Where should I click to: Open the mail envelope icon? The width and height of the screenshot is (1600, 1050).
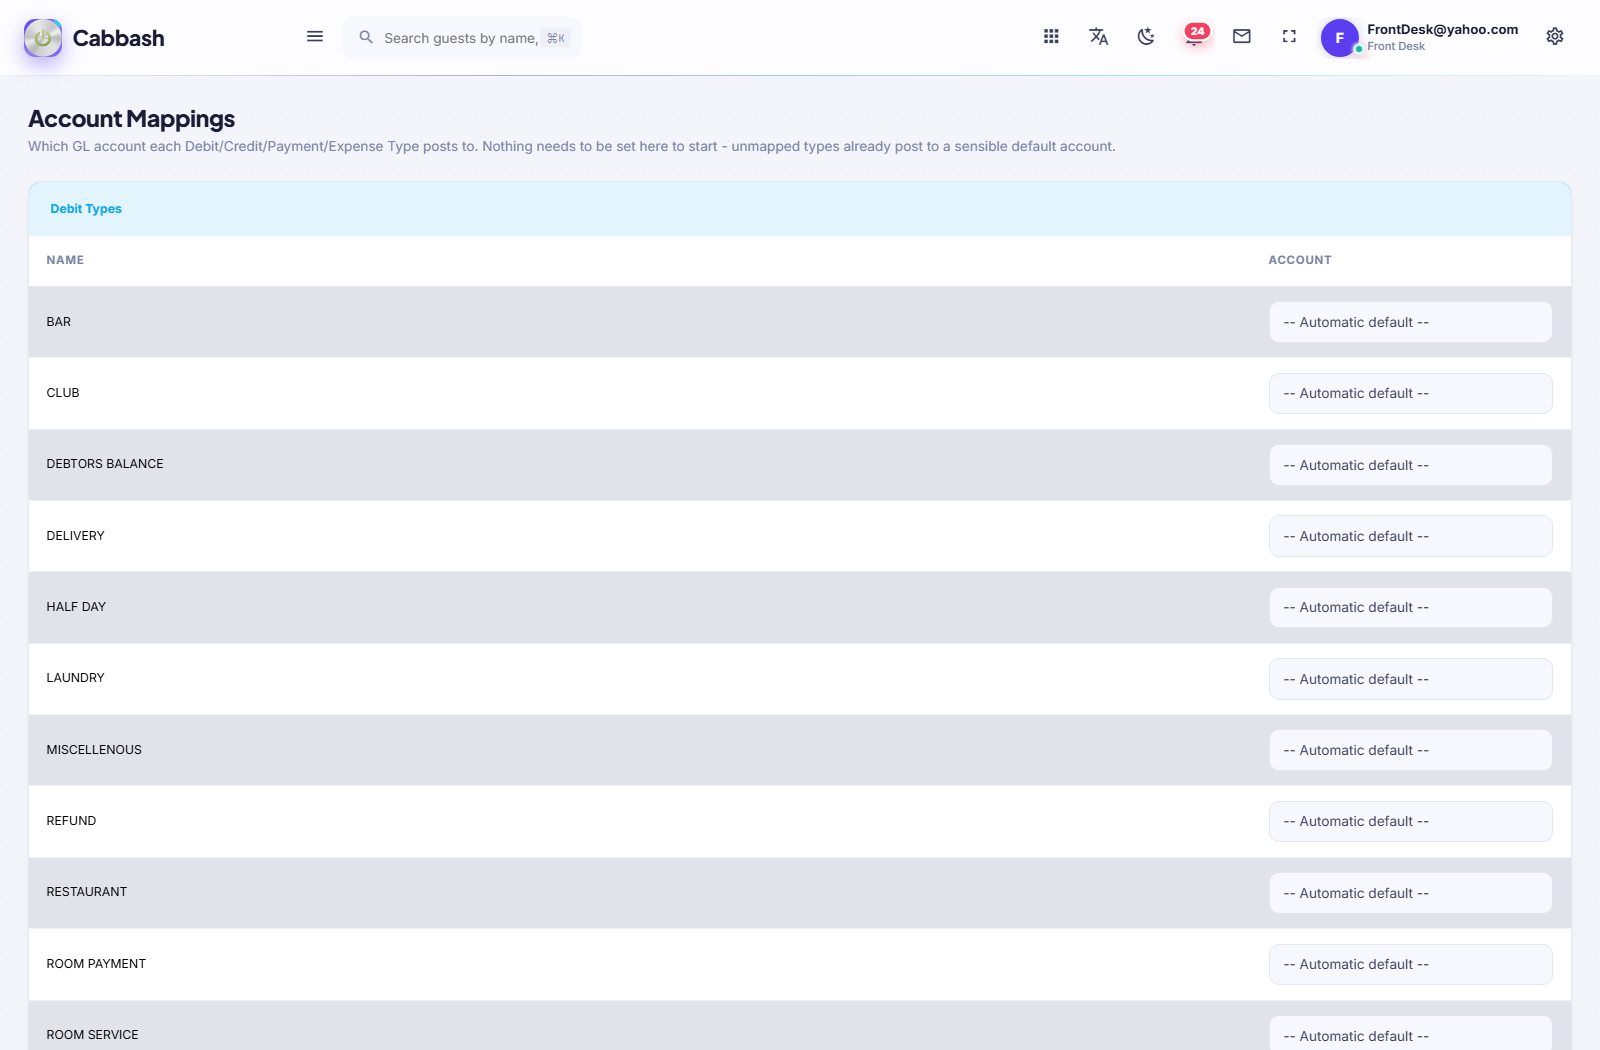(x=1242, y=37)
